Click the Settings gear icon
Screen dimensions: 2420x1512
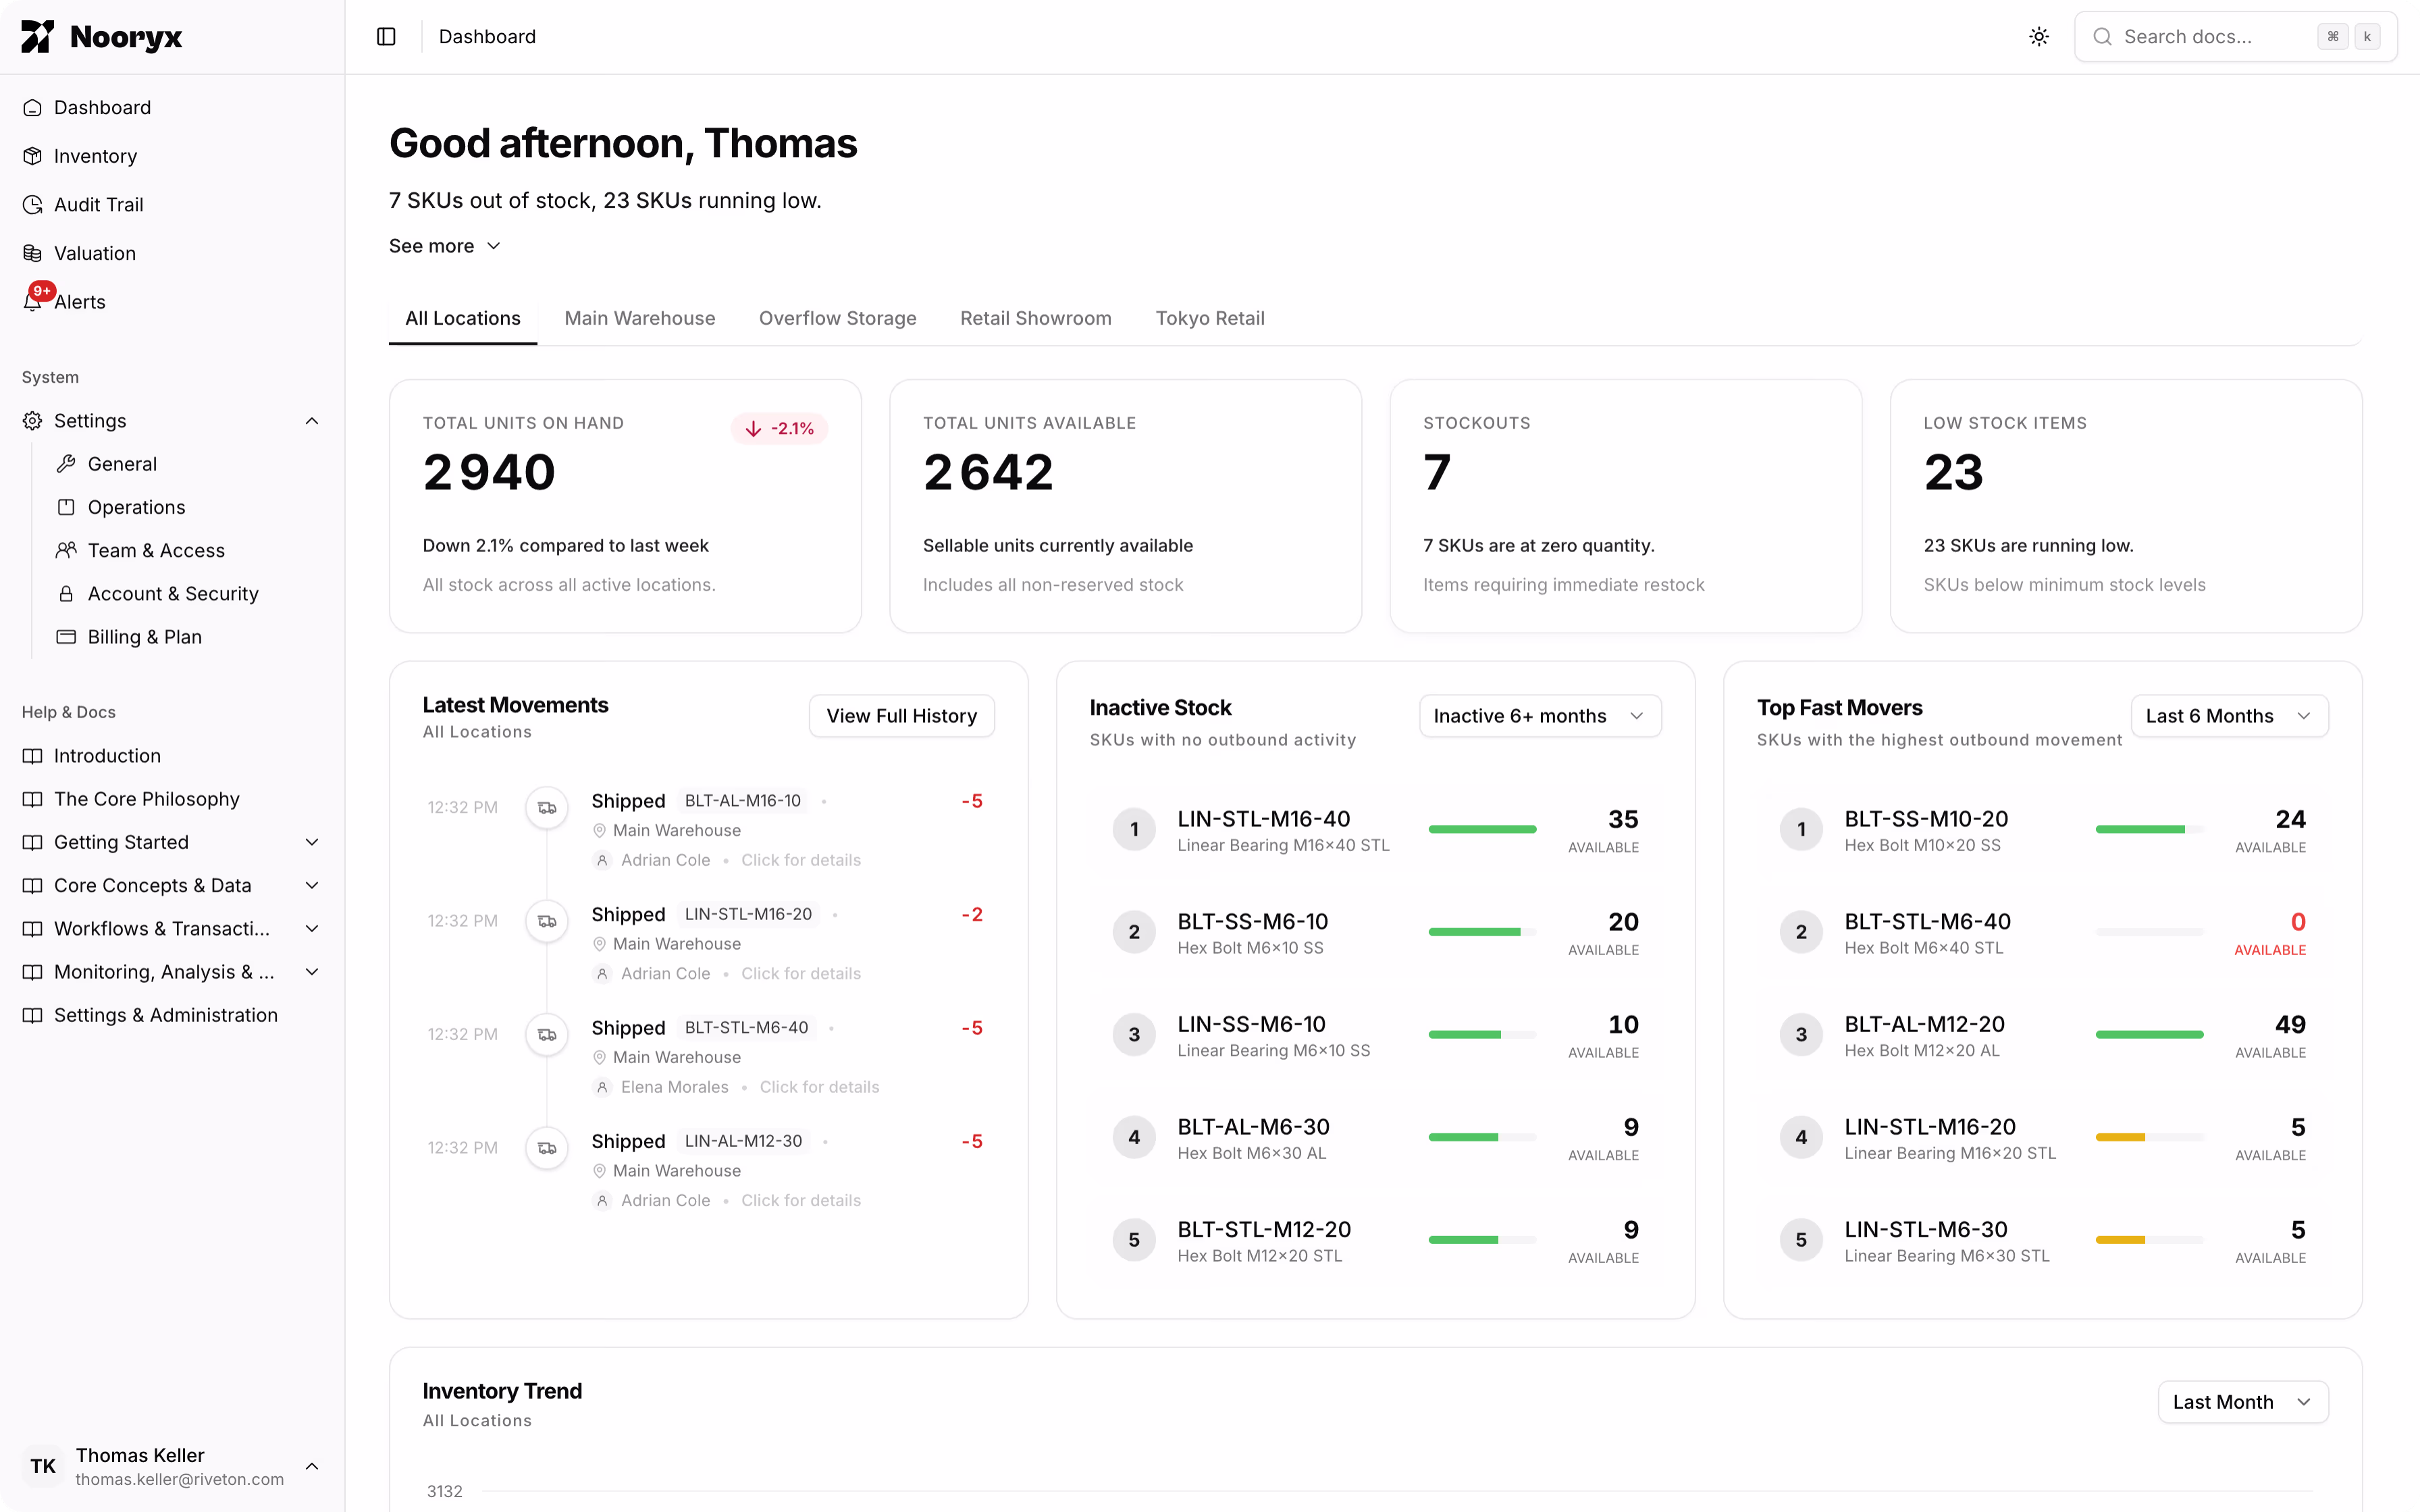32,420
